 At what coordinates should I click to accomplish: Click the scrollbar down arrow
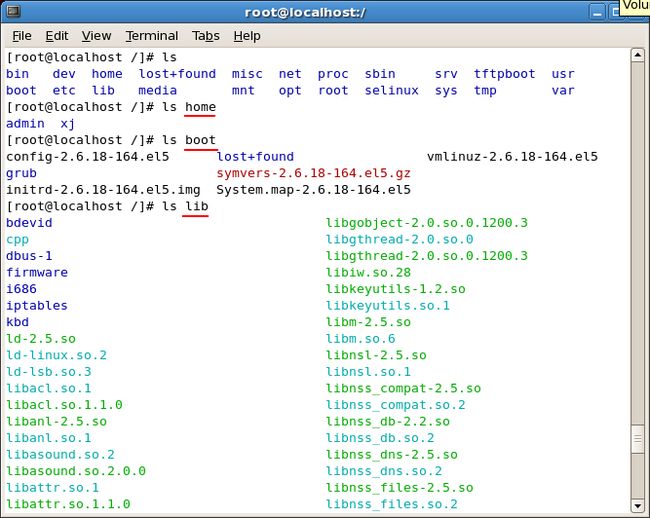pyautogui.click(x=637, y=506)
